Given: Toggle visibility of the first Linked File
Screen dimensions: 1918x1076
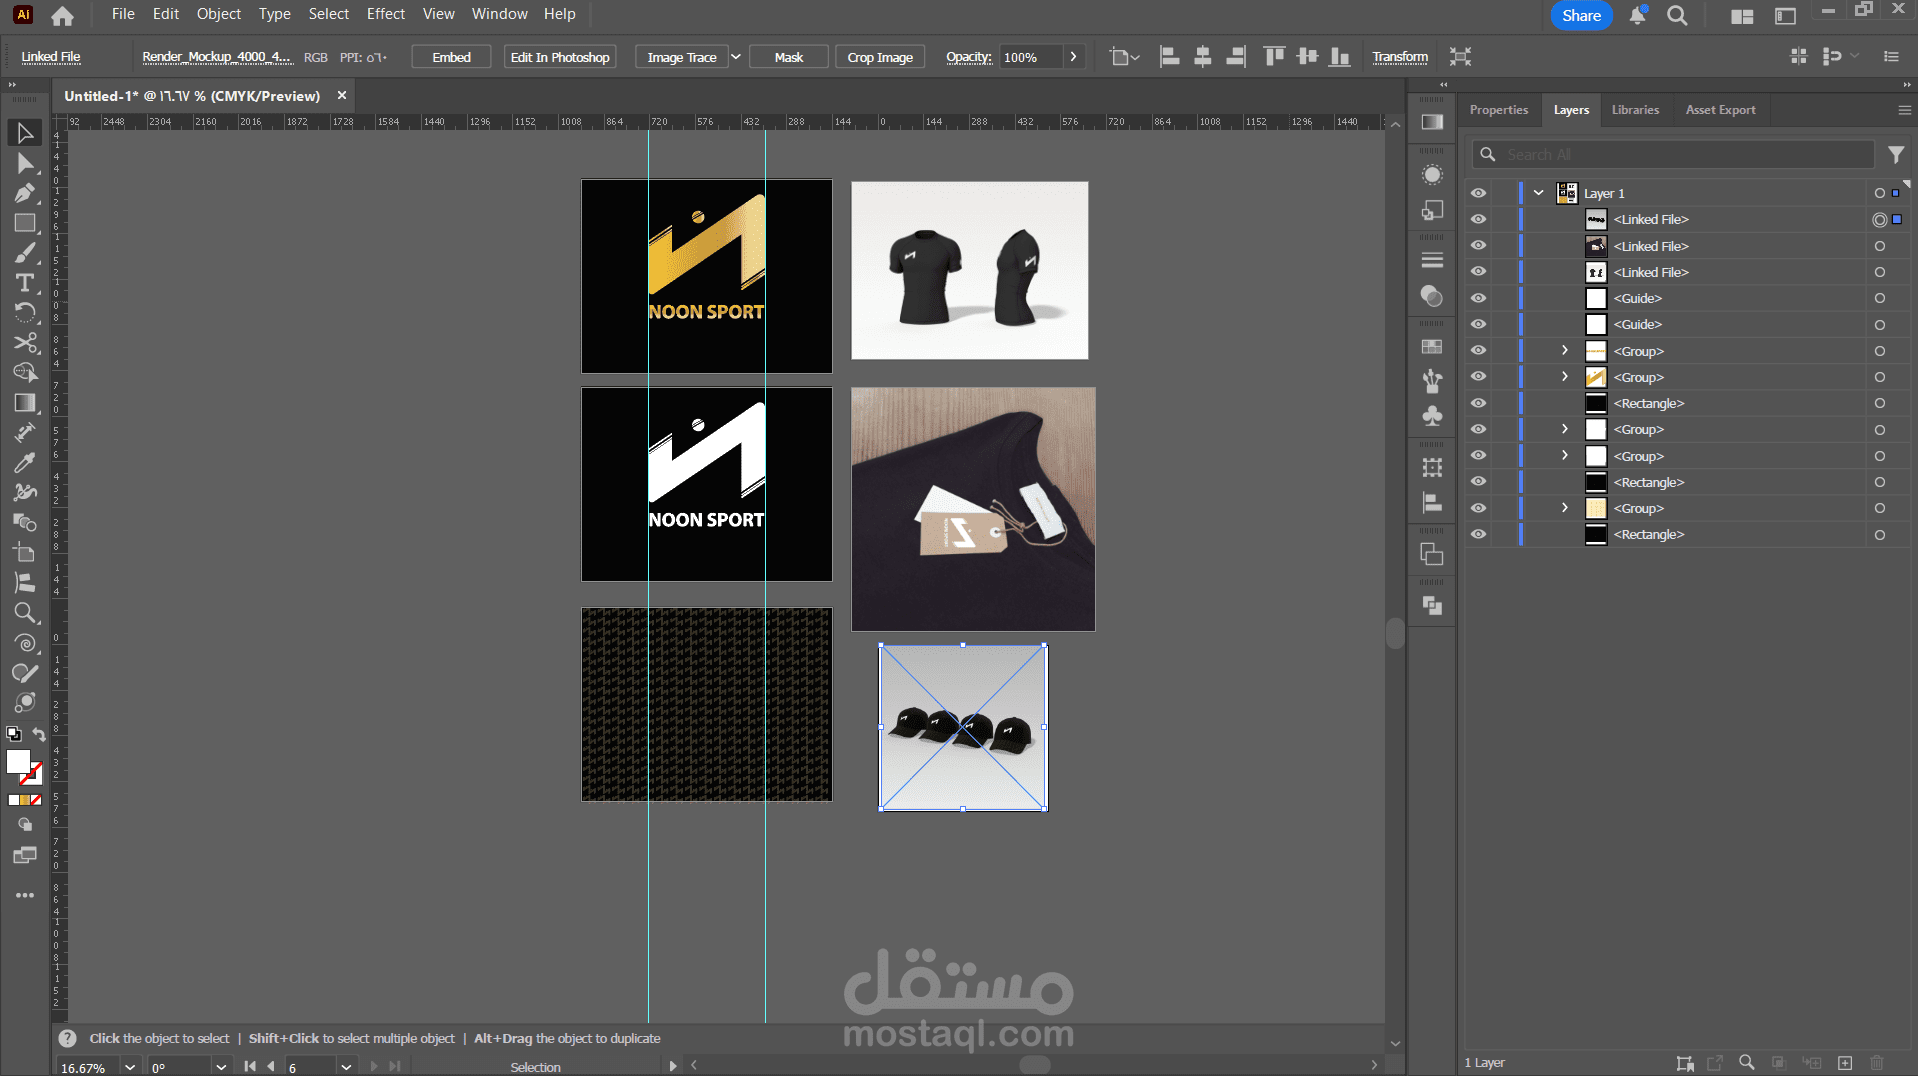Looking at the screenshot, I should [1478, 219].
